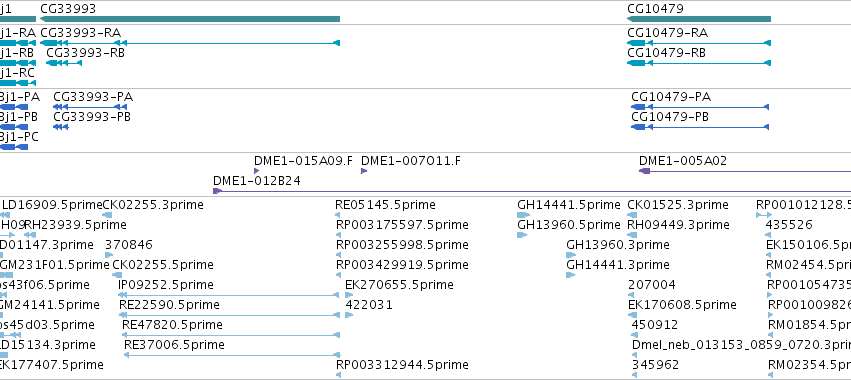
Task: Select the CG33993-PB protein arrows
Action: coord(61,127)
